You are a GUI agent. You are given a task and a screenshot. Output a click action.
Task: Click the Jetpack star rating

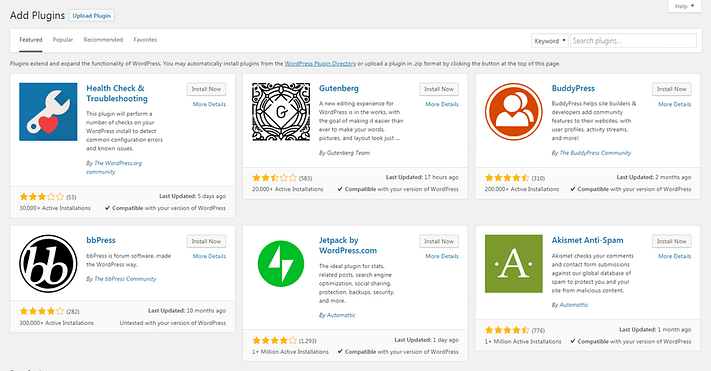click(x=274, y=340)
